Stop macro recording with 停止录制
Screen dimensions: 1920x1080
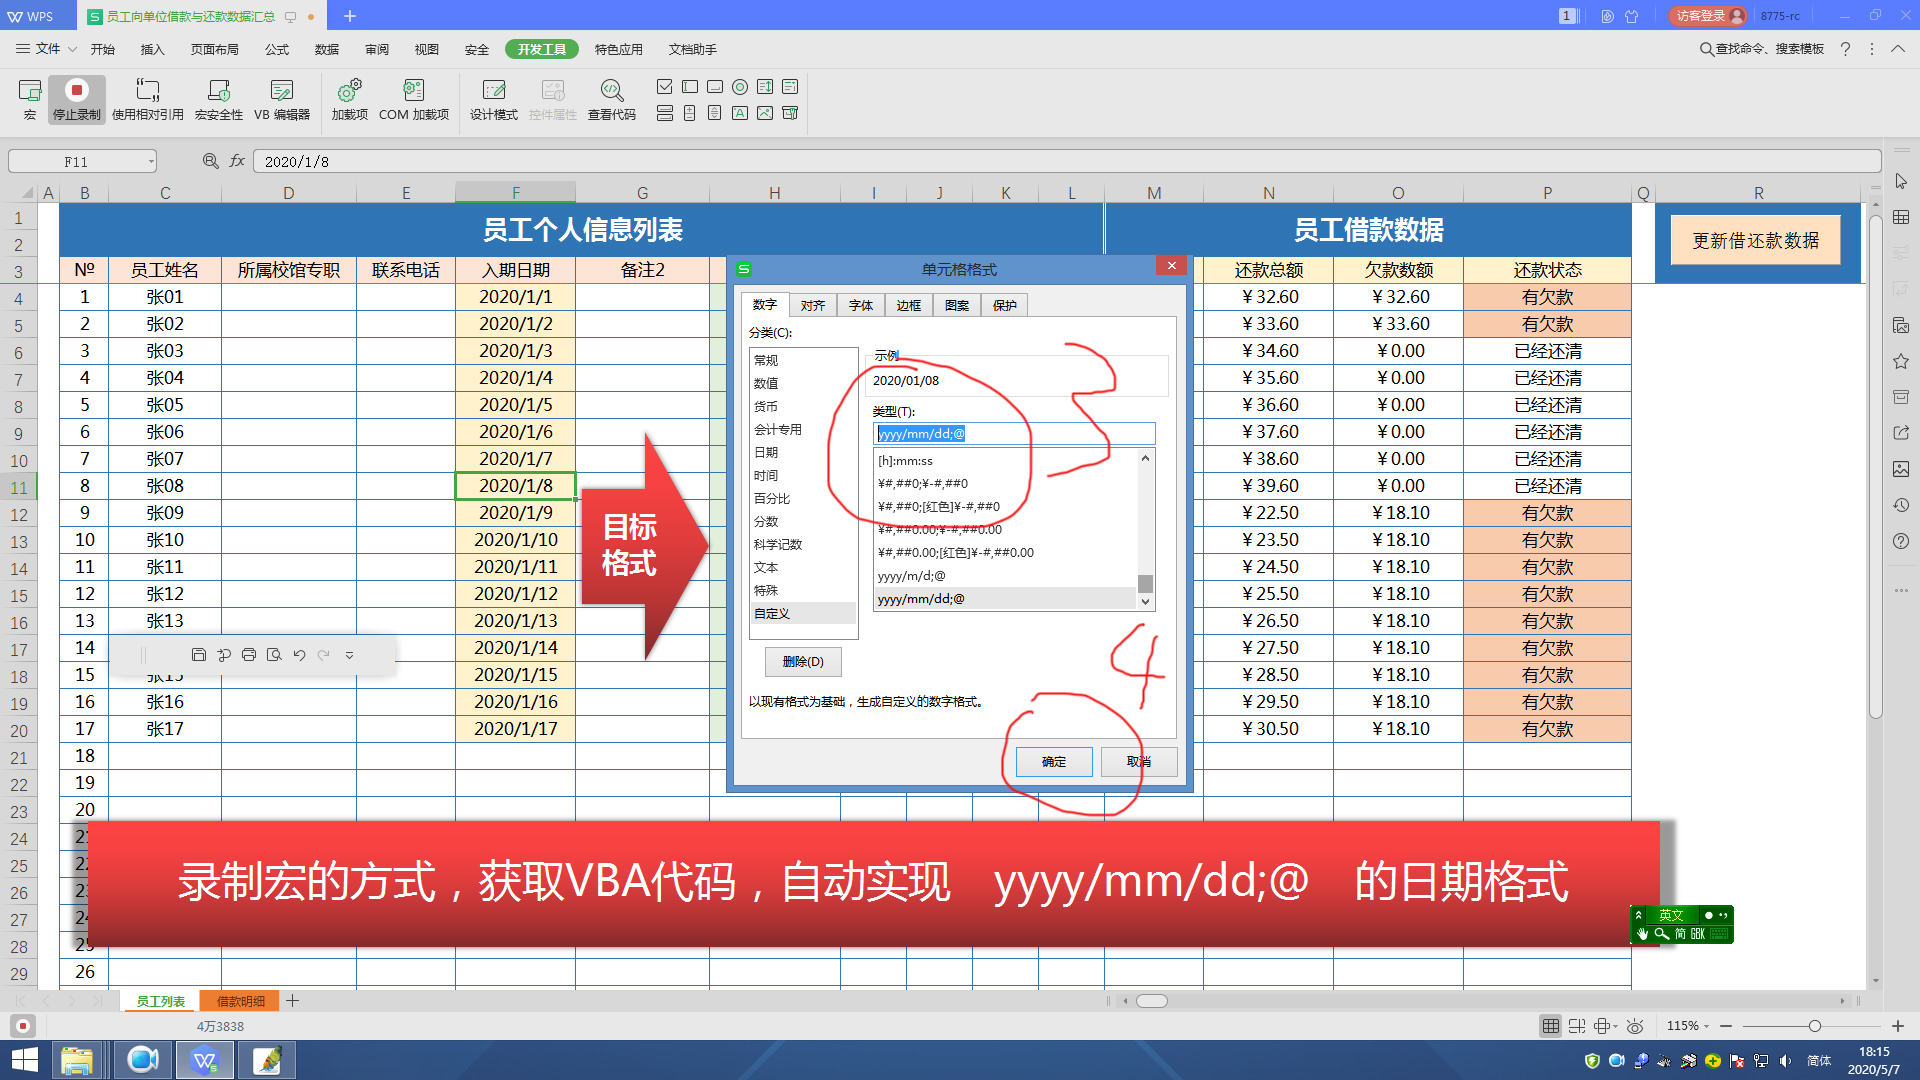(76, 97)
